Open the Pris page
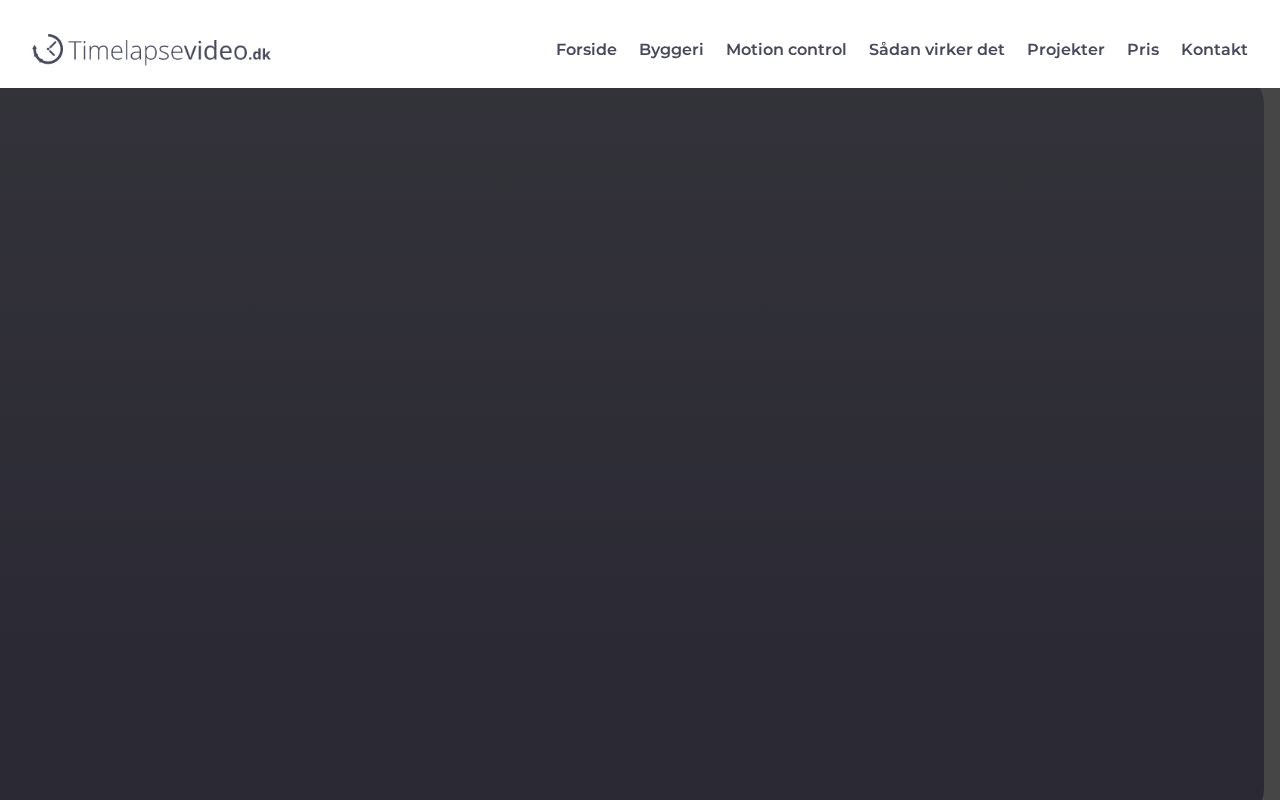Screen dimensions: 1280x800 [1143, 50]
